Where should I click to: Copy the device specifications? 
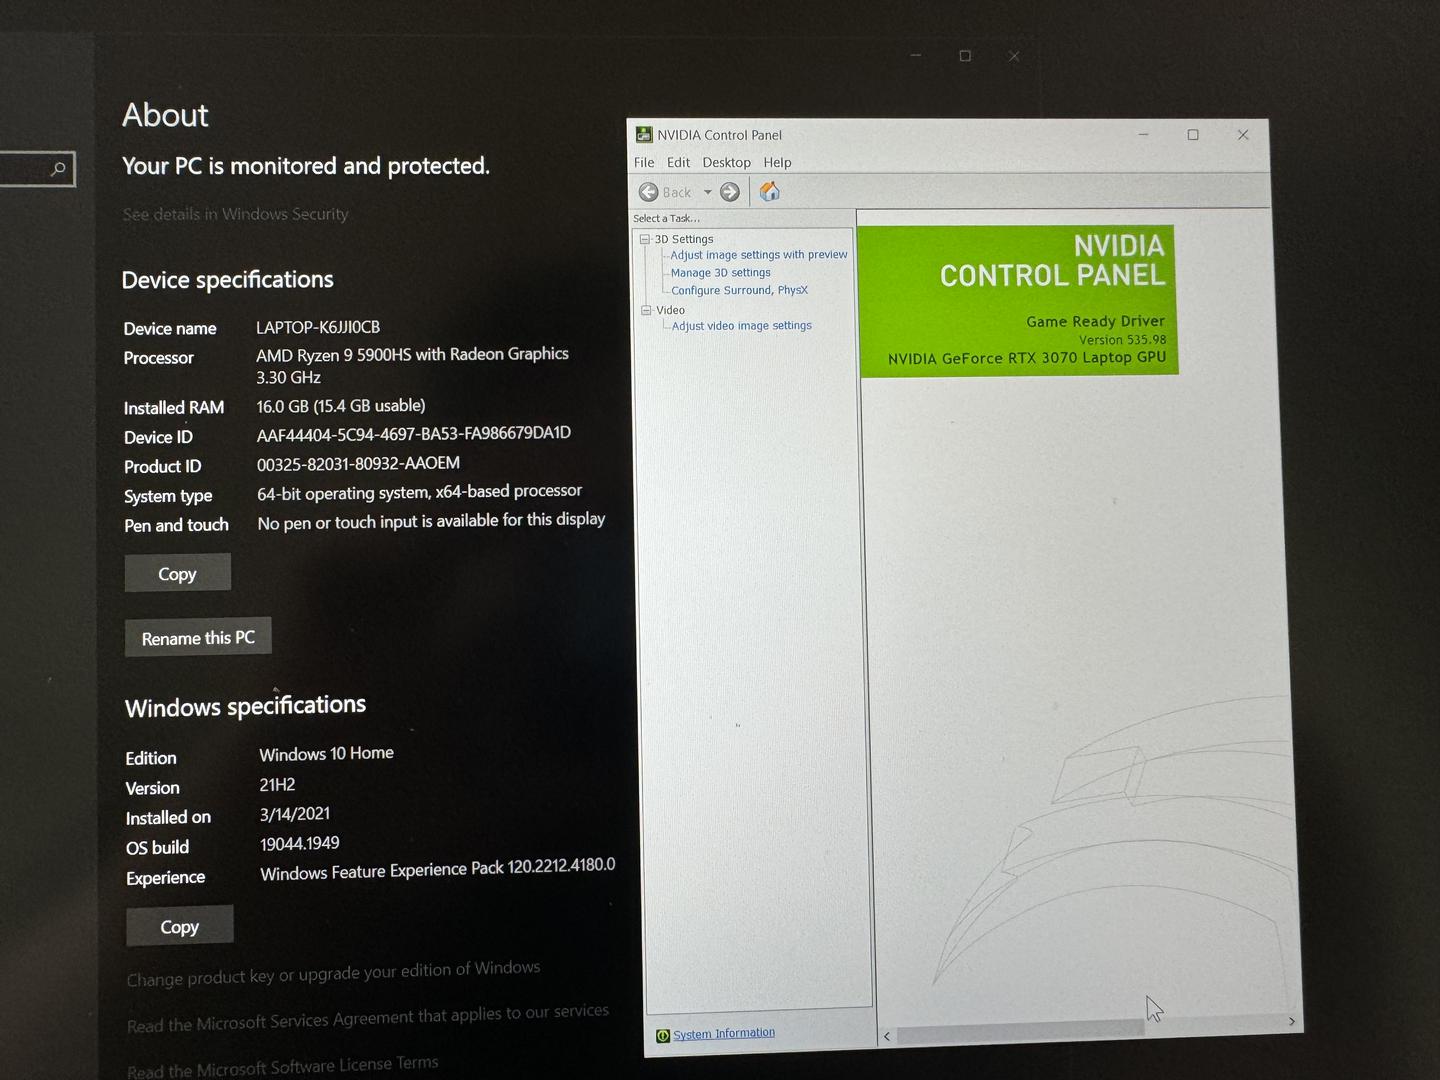coord(178,573)
